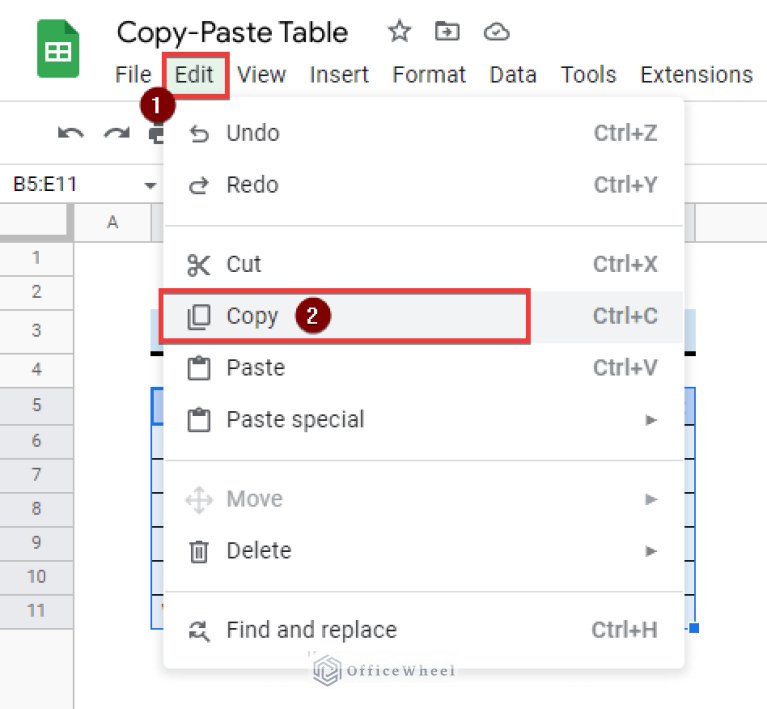767x709 pixels.
Task: Select Paste in the Edit menu
Action: (424, 368)
